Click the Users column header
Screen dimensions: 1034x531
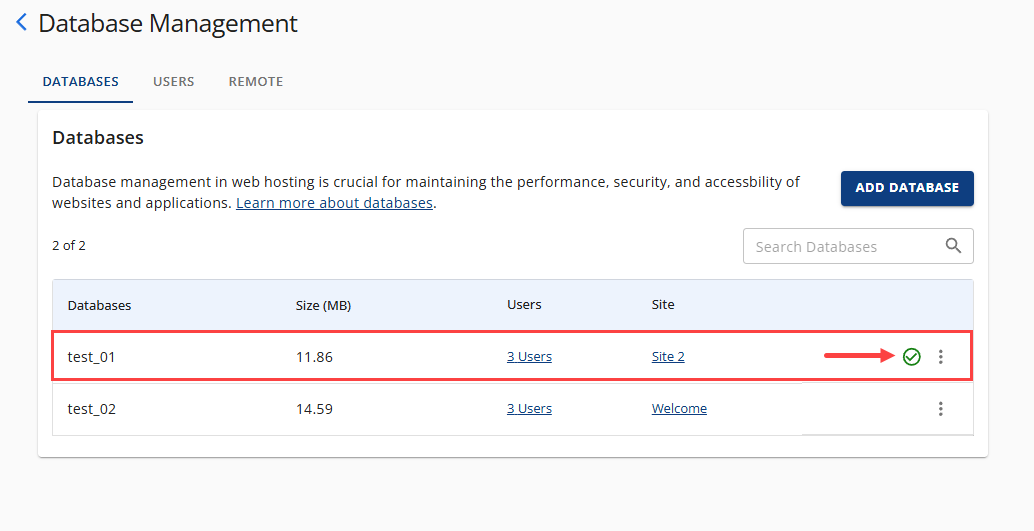(x=524, y=305)
